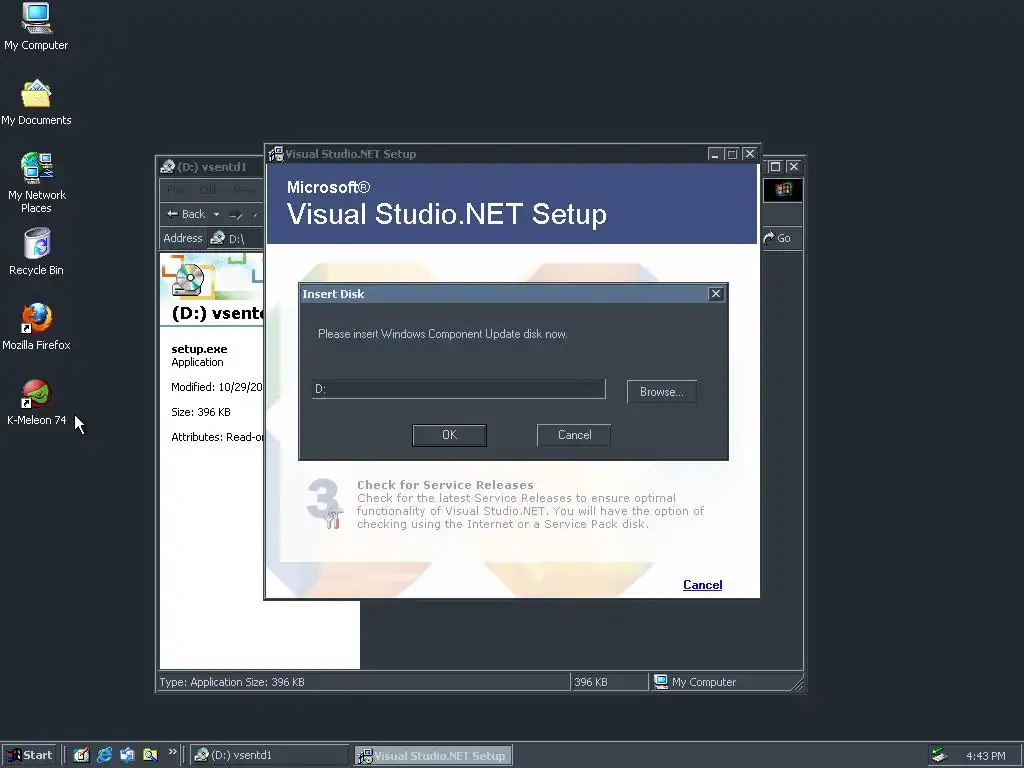The image size is (1024, 768).
Task: Close the (D:) vsentd1 Explorer window
Action: [x=793, y=167]
